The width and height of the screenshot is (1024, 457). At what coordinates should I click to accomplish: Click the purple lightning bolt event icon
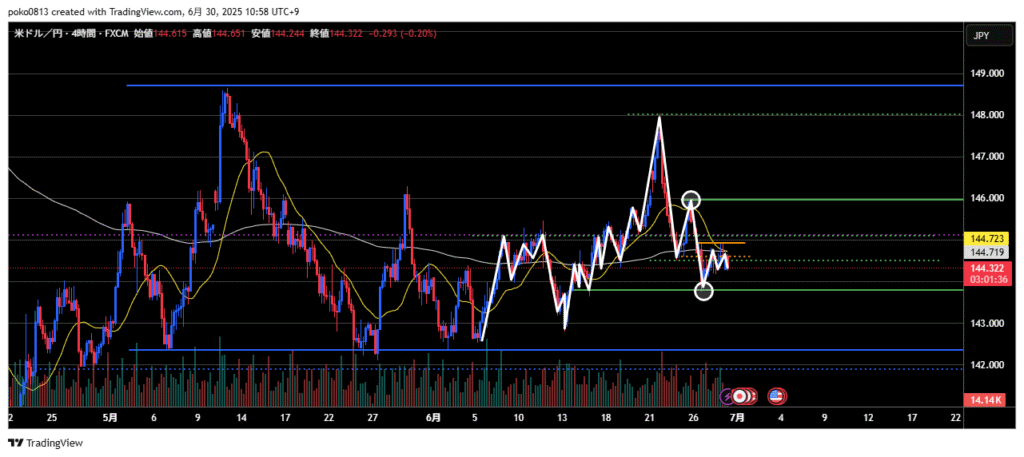pyautogui.click(x=728, y=397)
